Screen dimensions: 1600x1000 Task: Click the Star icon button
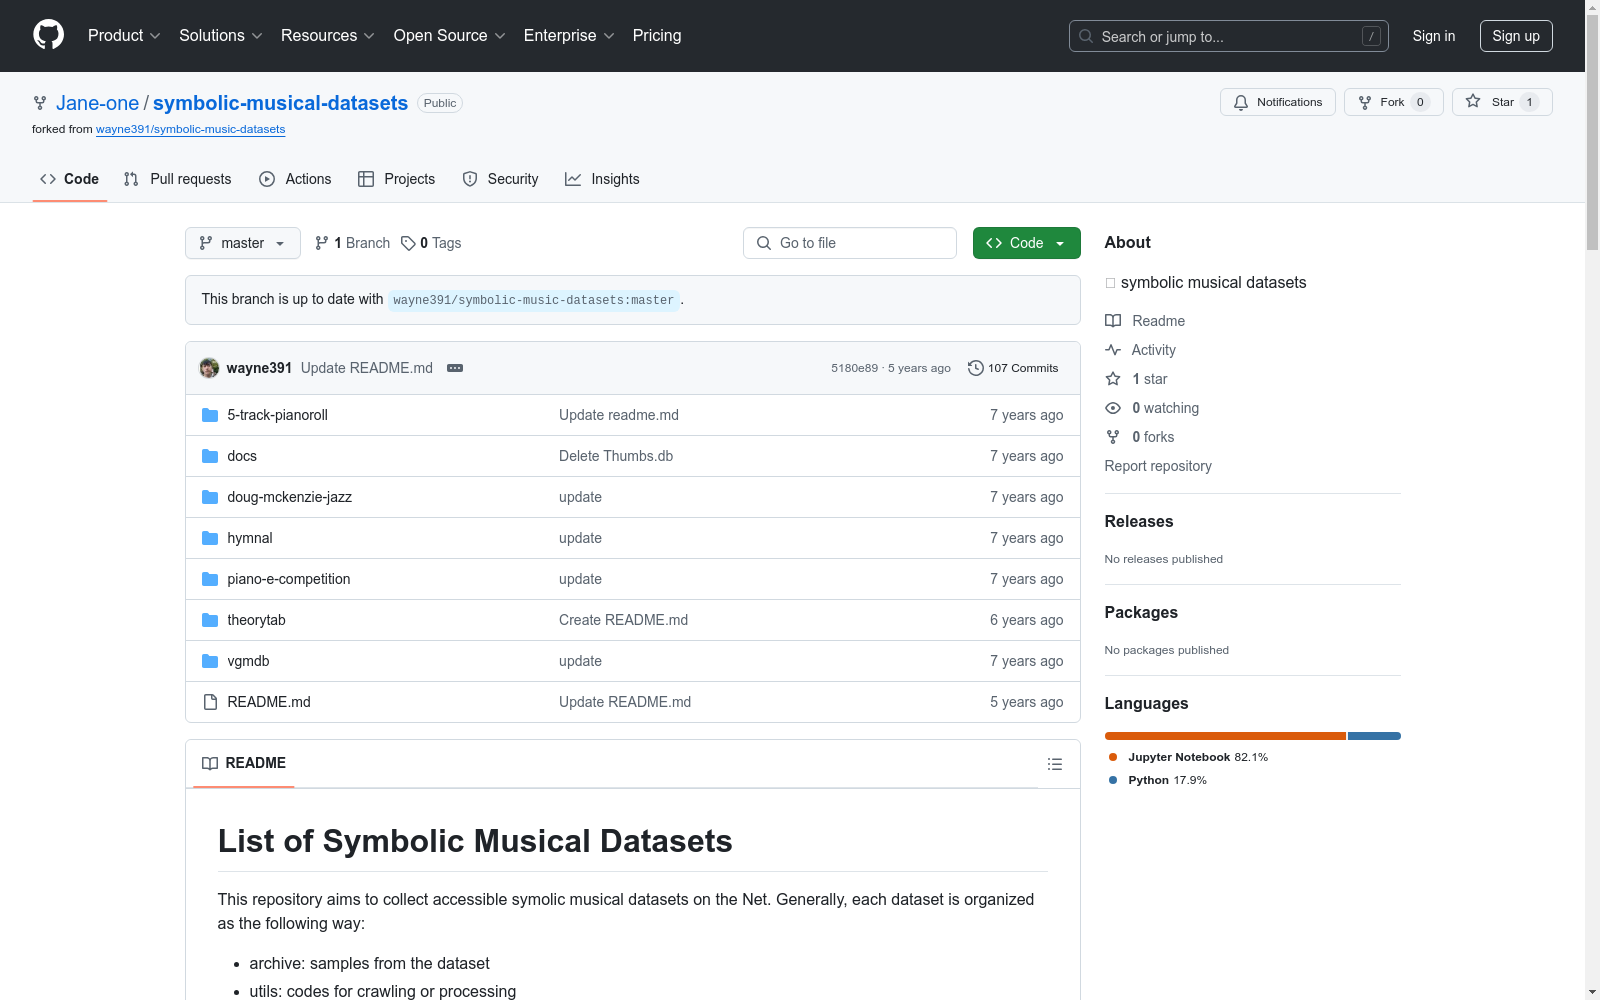point(1473,101)
